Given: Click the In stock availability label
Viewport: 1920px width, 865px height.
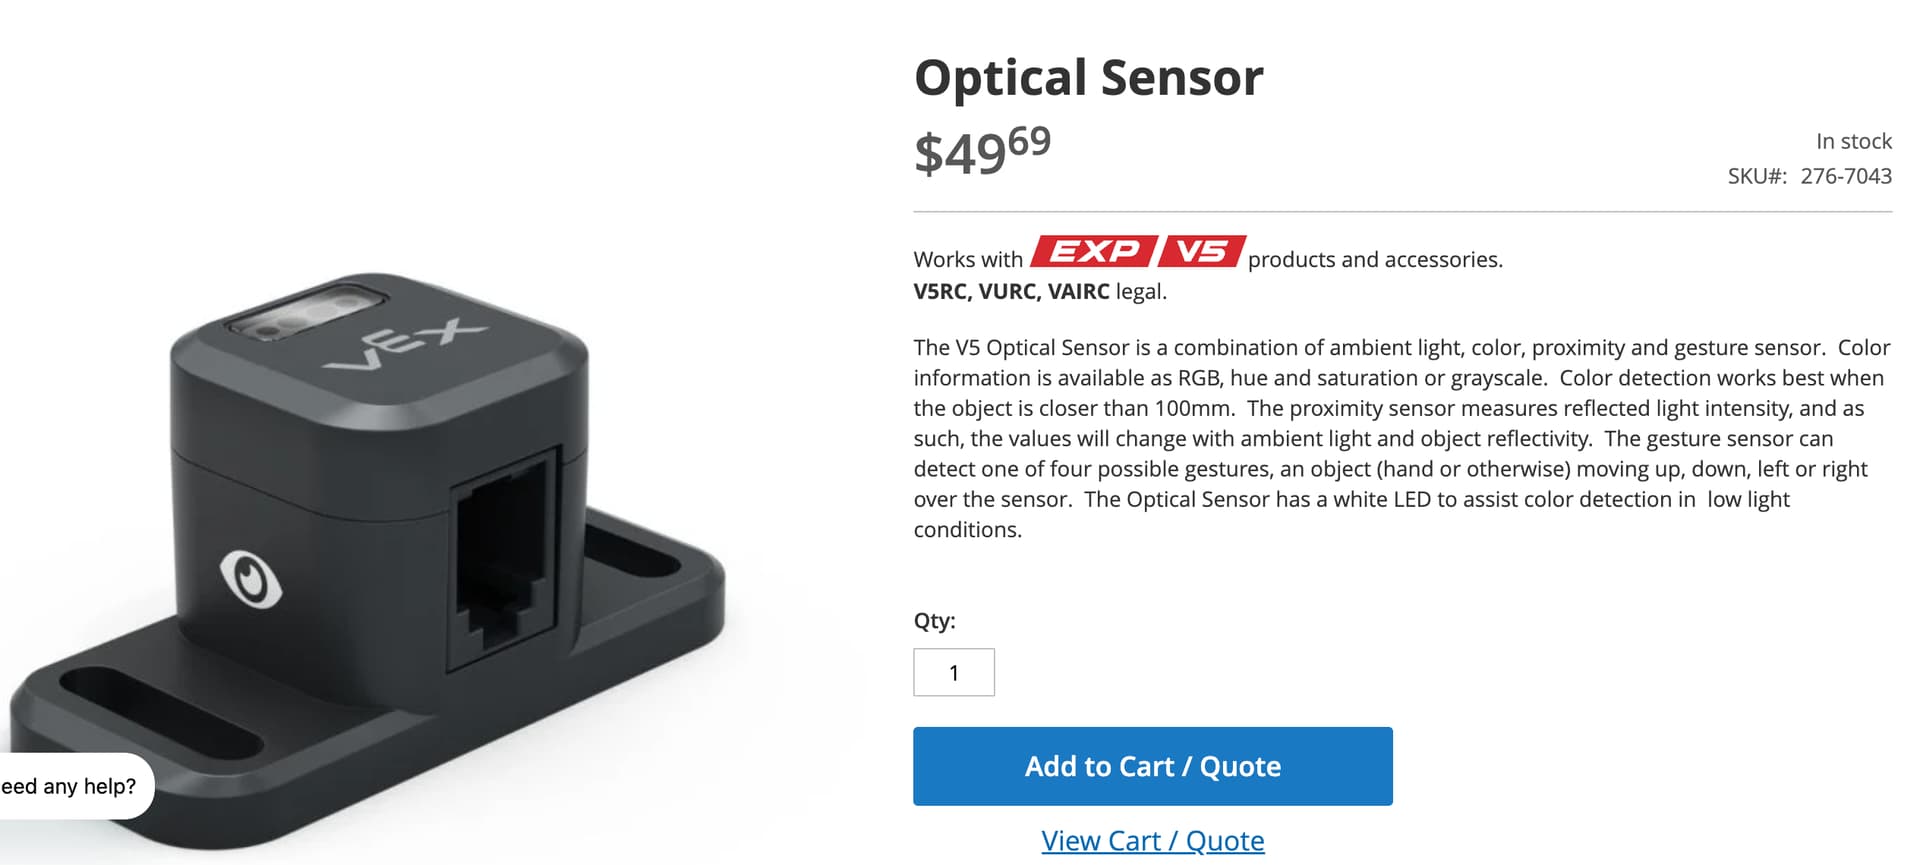Looking at the screenshot, I should click(1853, 141).
